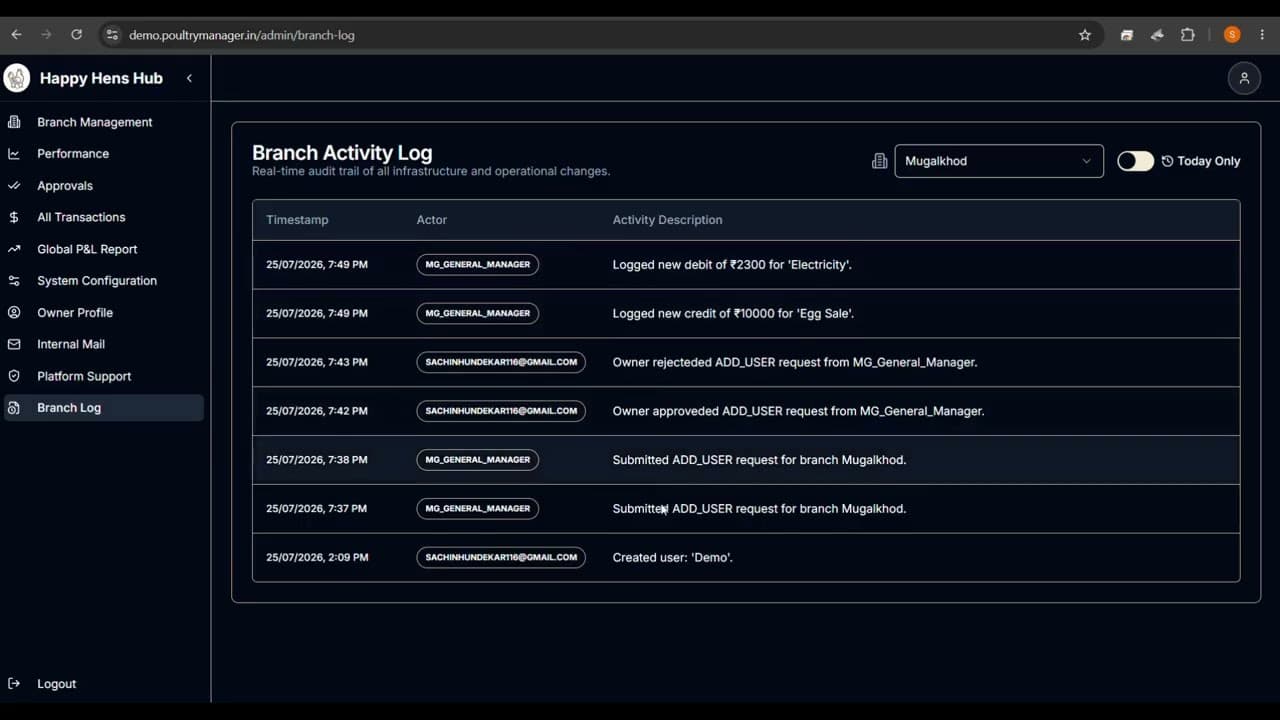The height and width of the screenshot is (720, 1280).
Task: Click actor email badge in approved request row
Action: coord(501,411)
